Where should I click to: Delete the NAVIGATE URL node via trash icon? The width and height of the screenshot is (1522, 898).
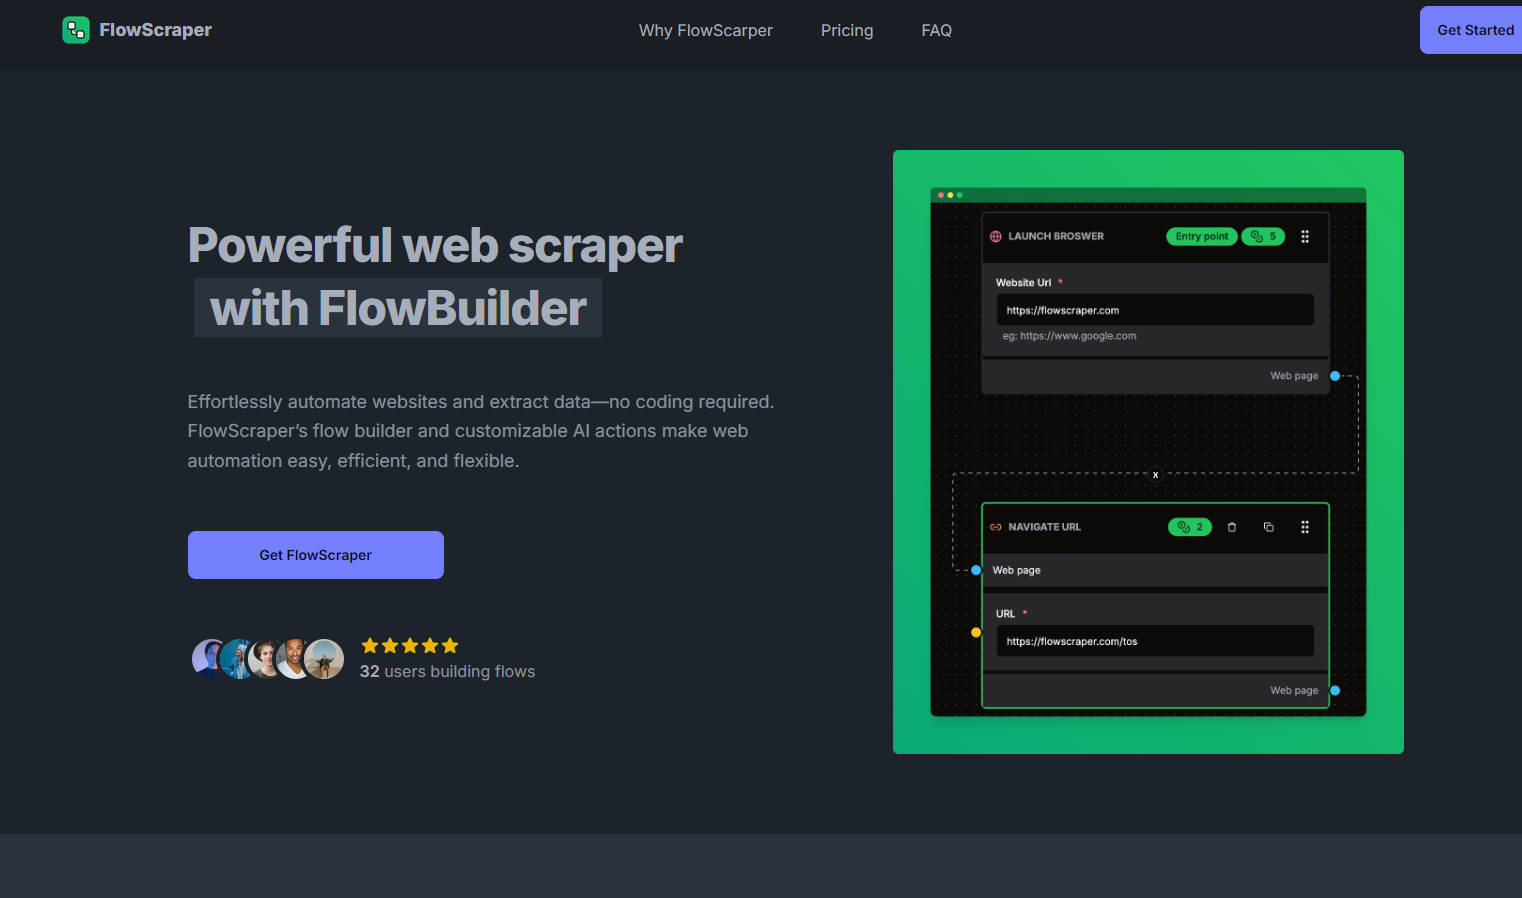[x=1231, y=527]
